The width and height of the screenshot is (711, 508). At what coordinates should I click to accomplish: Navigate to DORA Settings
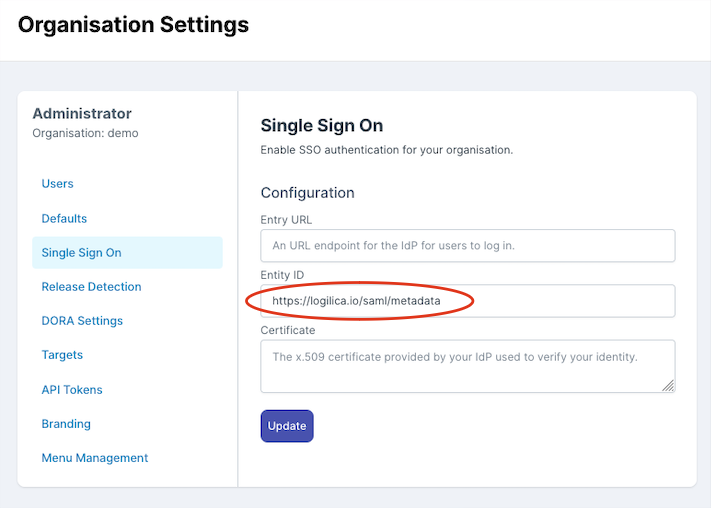click(x=82, y=321)
